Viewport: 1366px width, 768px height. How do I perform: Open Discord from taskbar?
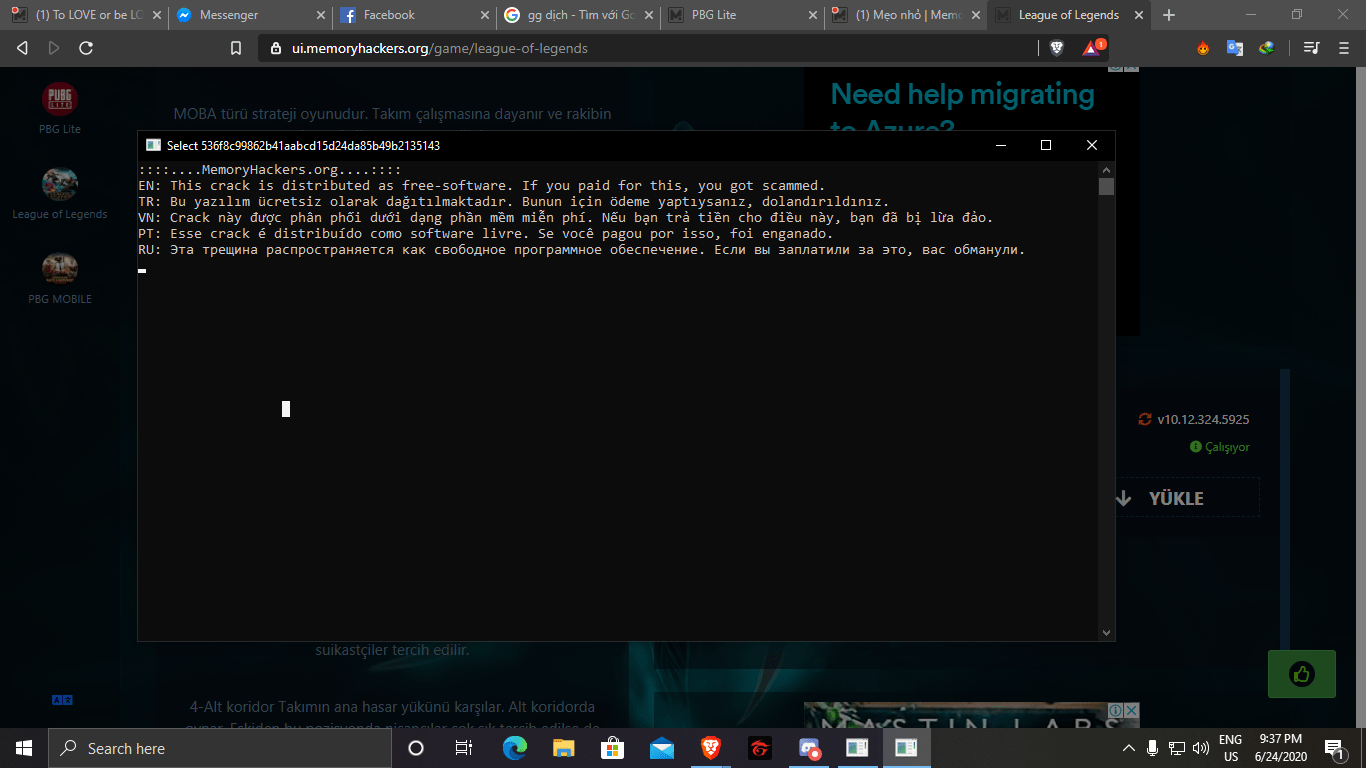(x=808, y=748)
